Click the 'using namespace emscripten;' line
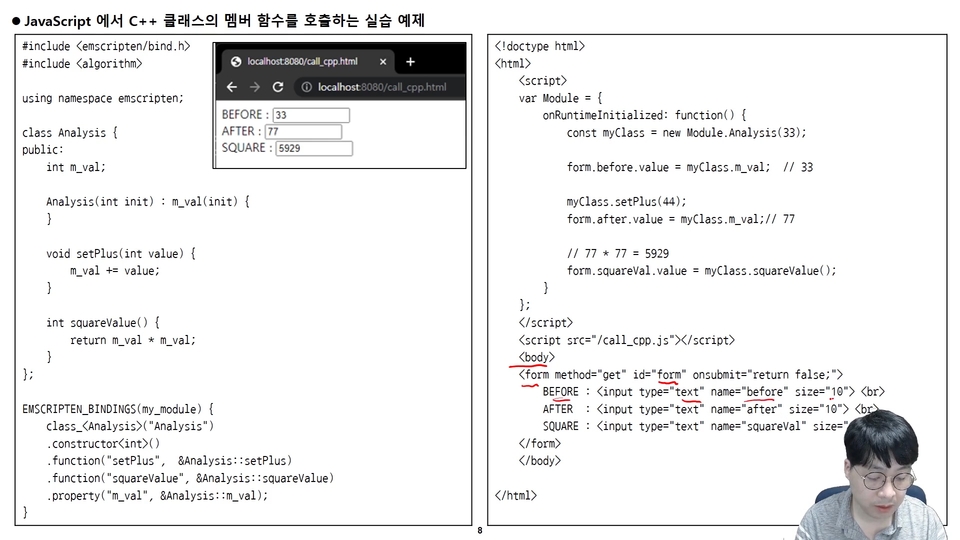 103,98
